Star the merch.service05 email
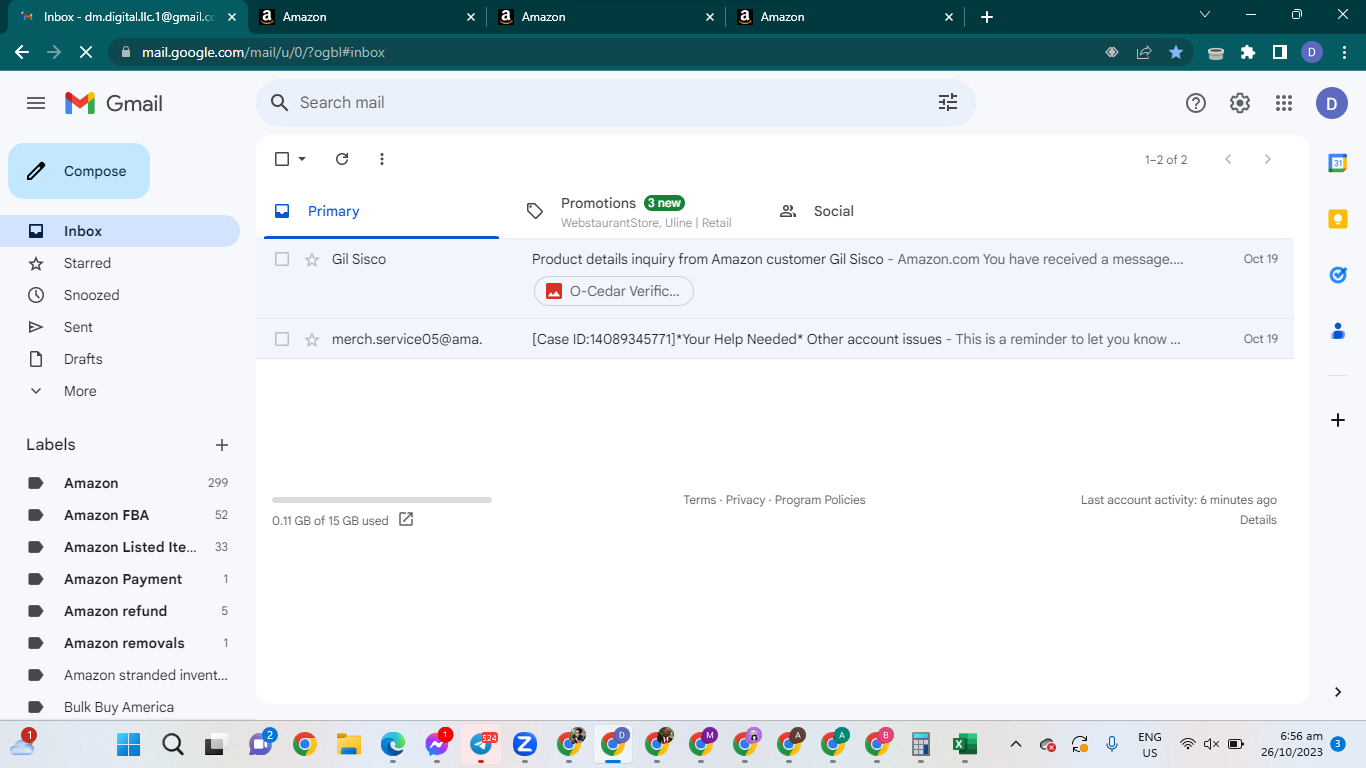Viewport: 1366px width, 768px height. (x=312, y=339)
